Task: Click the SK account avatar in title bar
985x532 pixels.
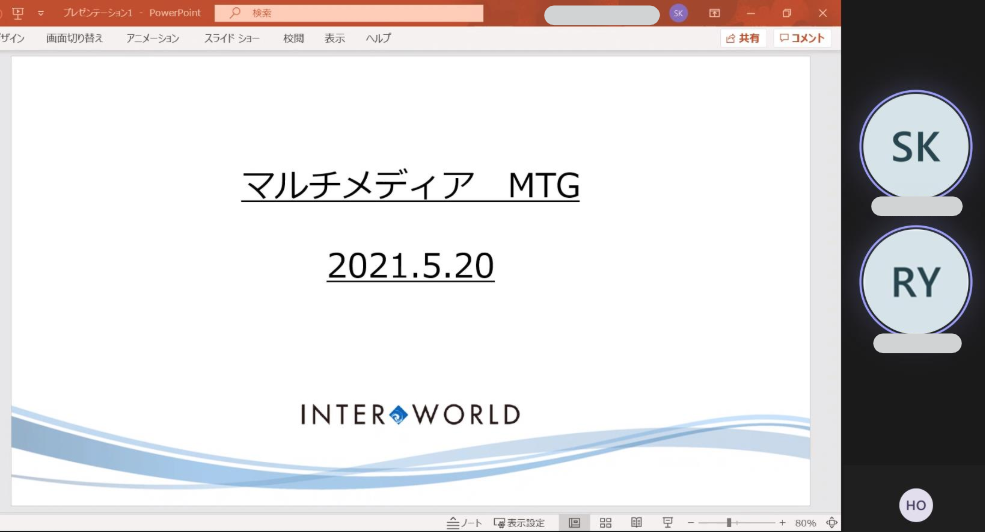Action: pos(678,13)
